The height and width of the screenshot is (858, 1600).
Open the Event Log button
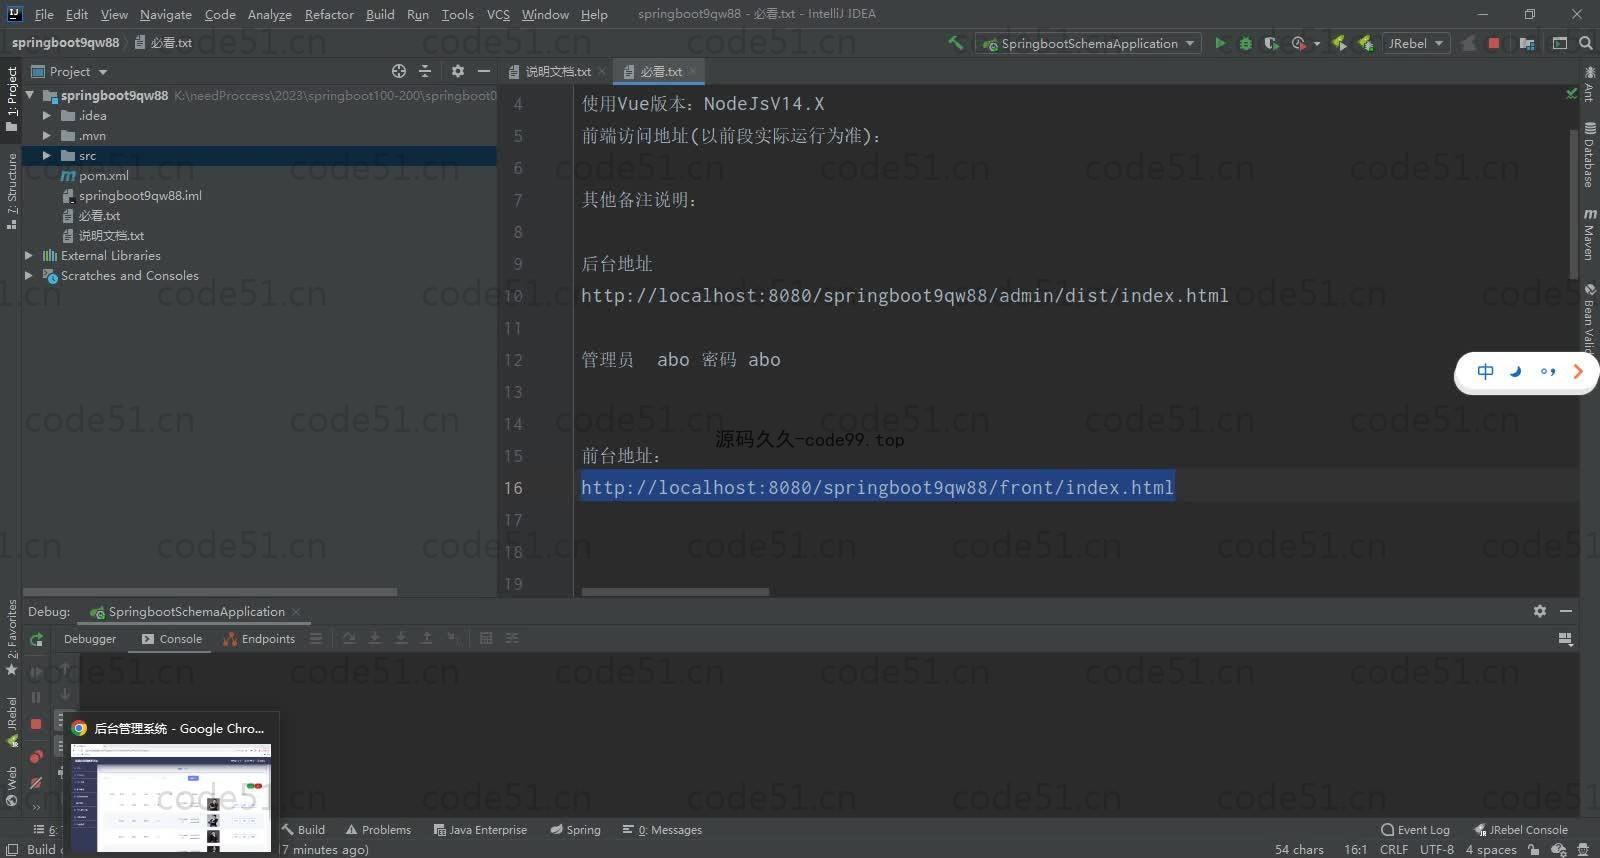coord(1415,829)
